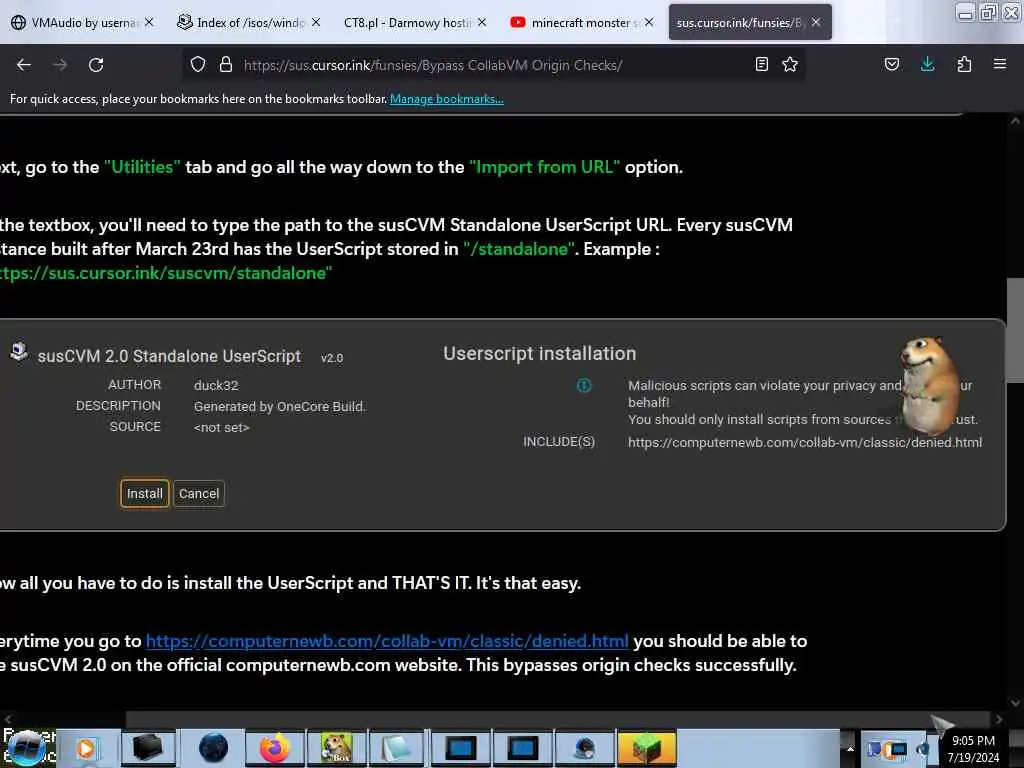The width and height of the screenshot is (1024, 768).
Task: Launch Firefox from the taskbar
Action: coord(275,748)
